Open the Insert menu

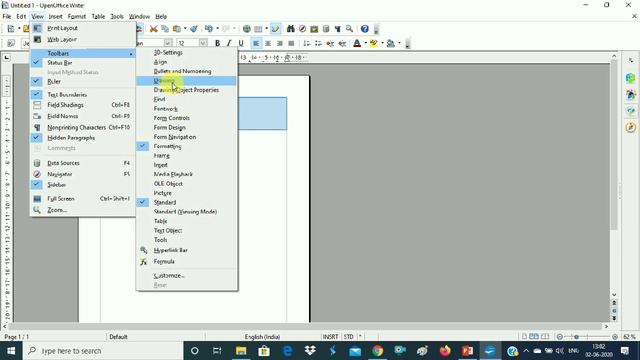click(56, 16)
